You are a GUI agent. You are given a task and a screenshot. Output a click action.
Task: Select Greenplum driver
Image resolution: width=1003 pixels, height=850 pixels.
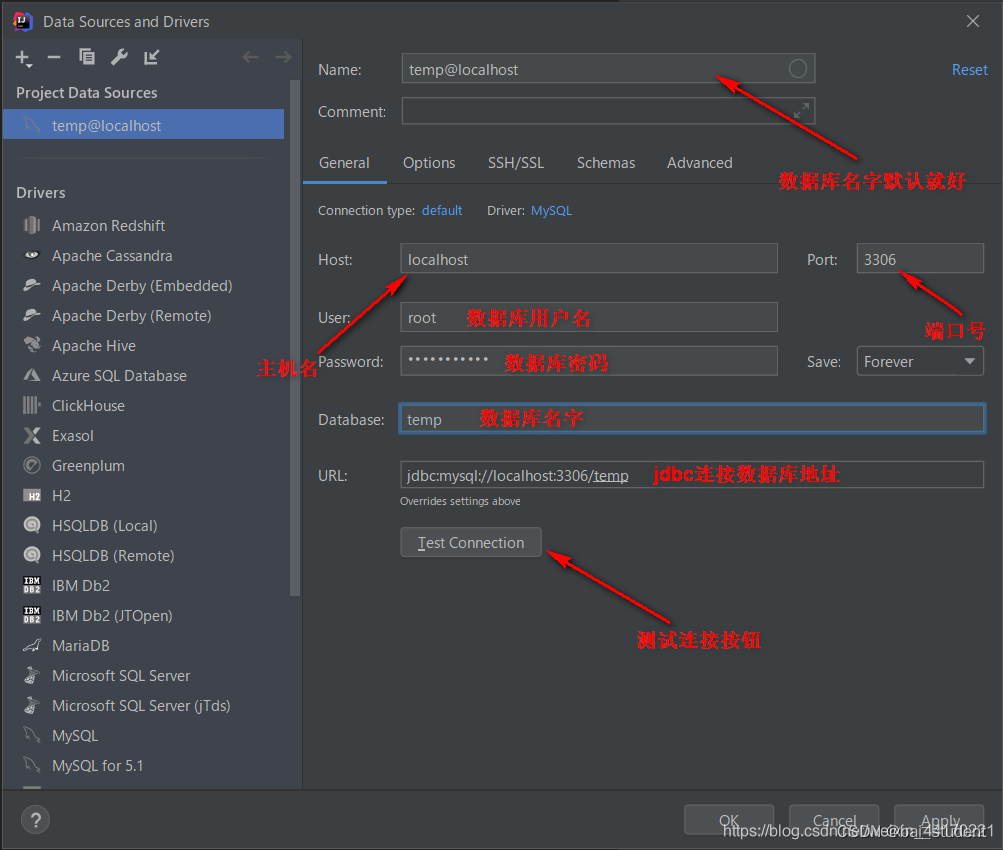click(x=88, y=466)
